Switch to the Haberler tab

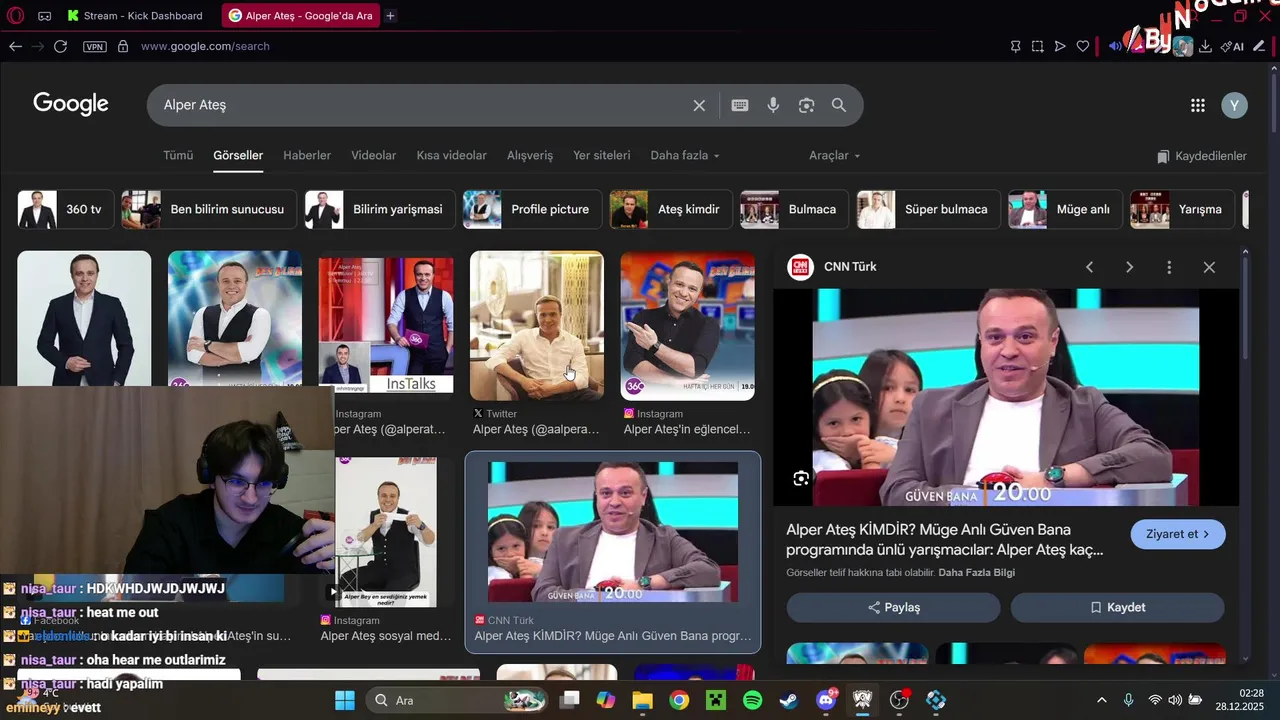click(307, 155)
